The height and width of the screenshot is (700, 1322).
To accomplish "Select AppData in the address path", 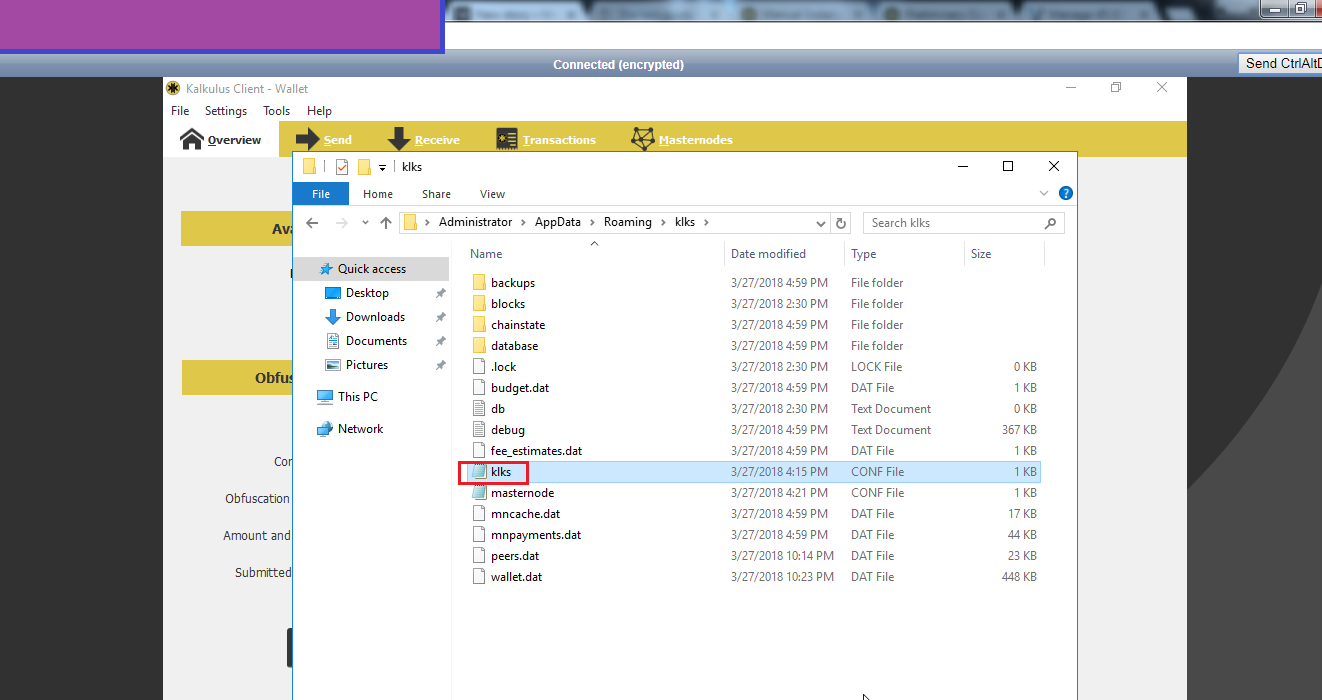I will (x=559, y=222).
